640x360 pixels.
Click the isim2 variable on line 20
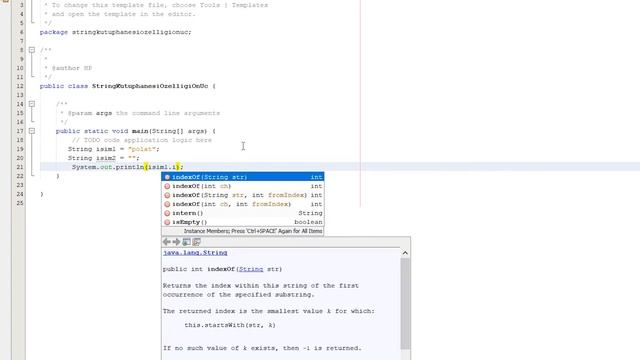[x=106, y=158]
